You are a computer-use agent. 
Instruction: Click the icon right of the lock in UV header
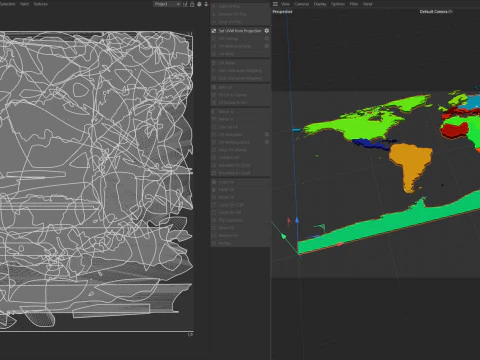pos(199,4)
